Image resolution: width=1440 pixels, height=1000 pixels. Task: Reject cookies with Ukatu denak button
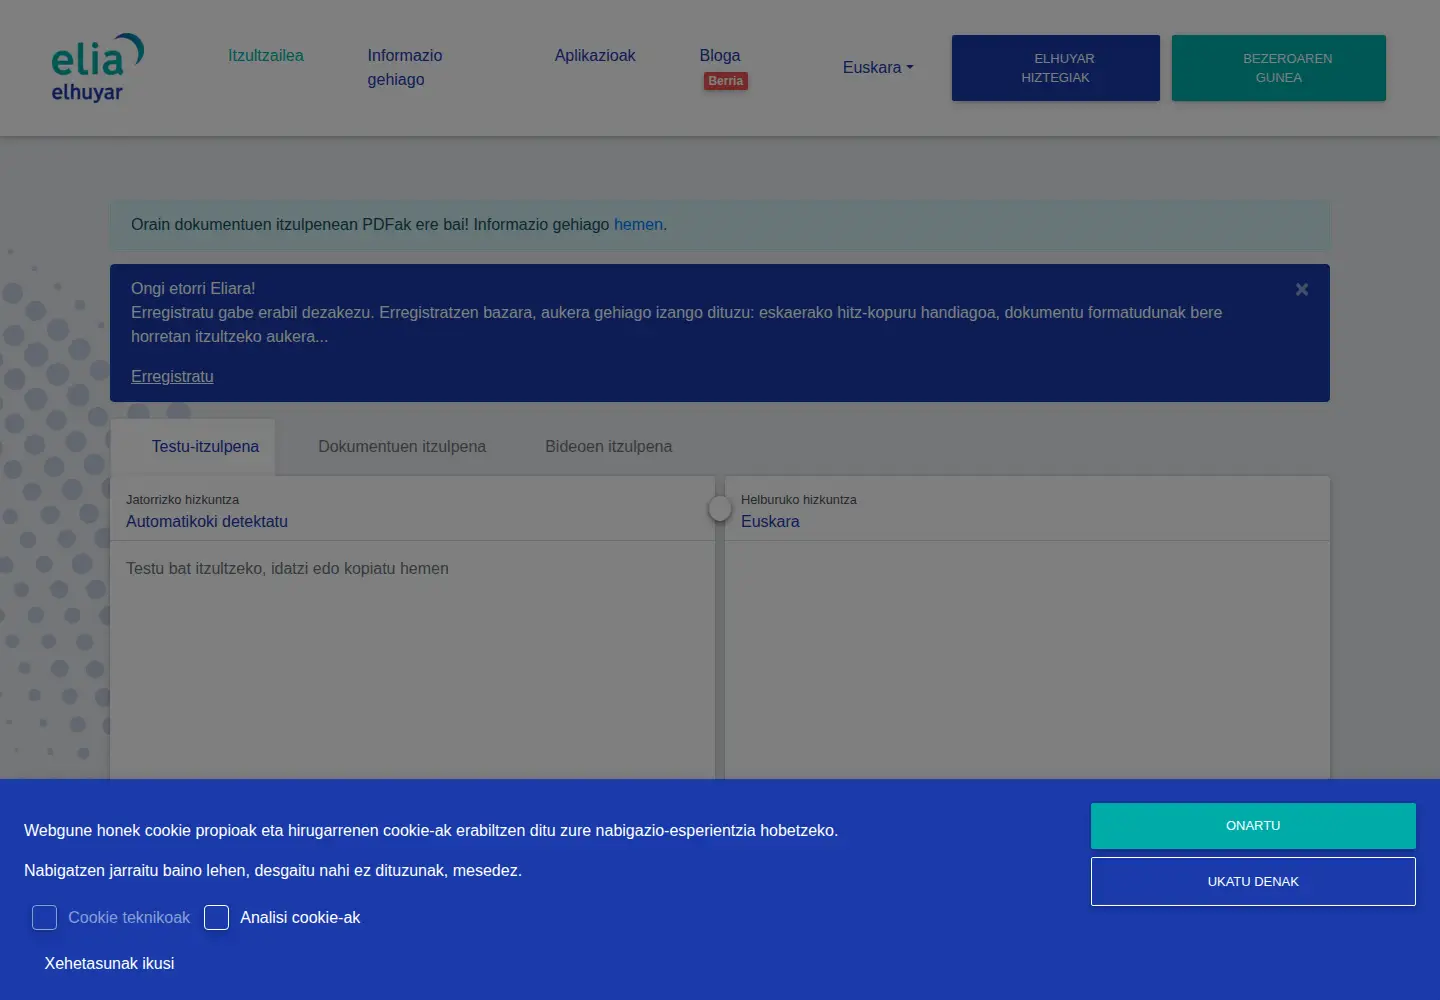[1253, 881]
